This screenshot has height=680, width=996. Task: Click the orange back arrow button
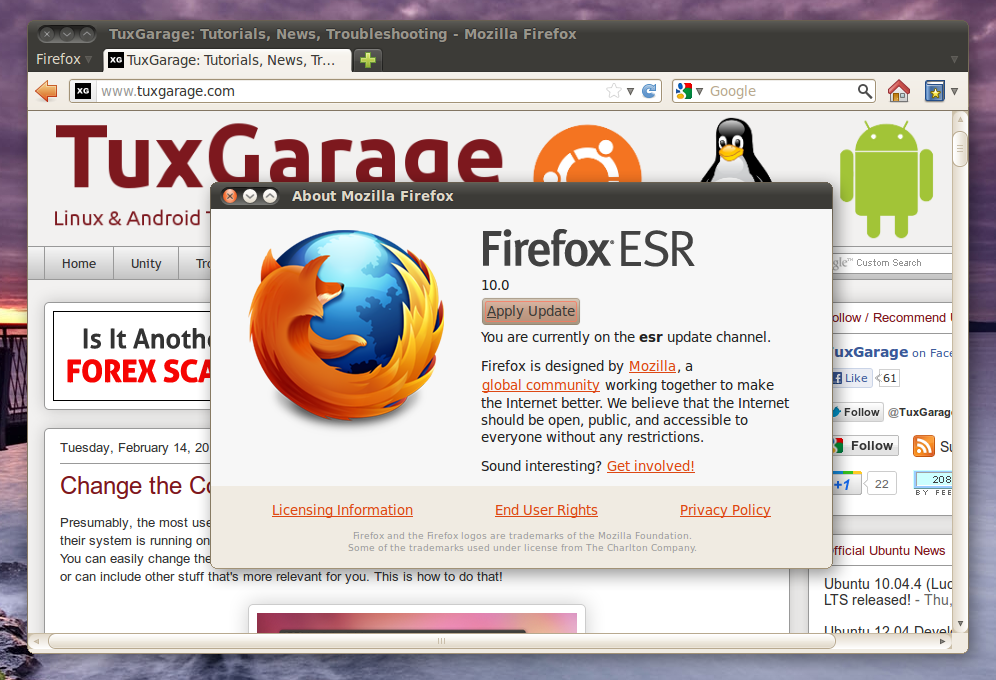46,91
